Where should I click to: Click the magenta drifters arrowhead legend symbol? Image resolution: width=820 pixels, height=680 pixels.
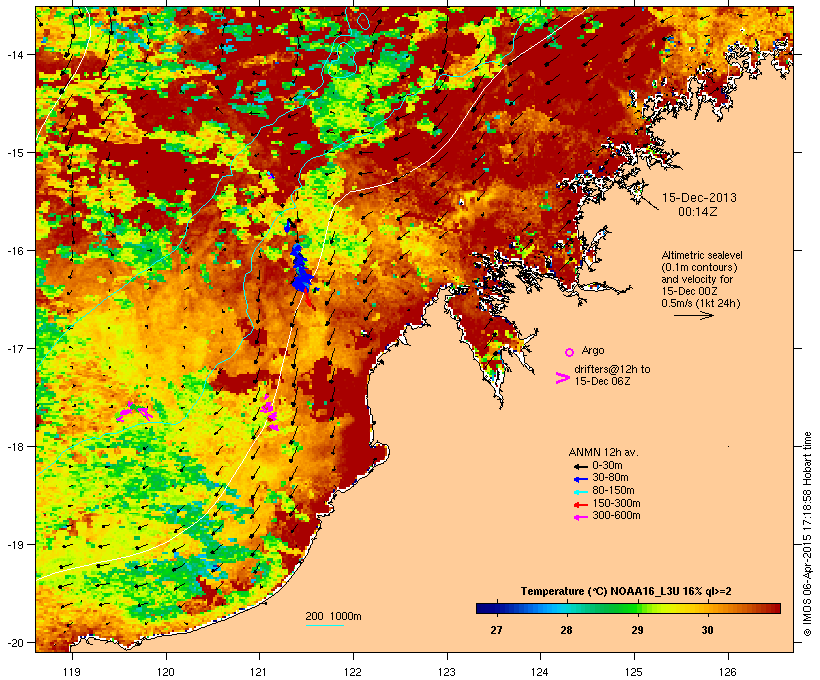tap(562, 378)
